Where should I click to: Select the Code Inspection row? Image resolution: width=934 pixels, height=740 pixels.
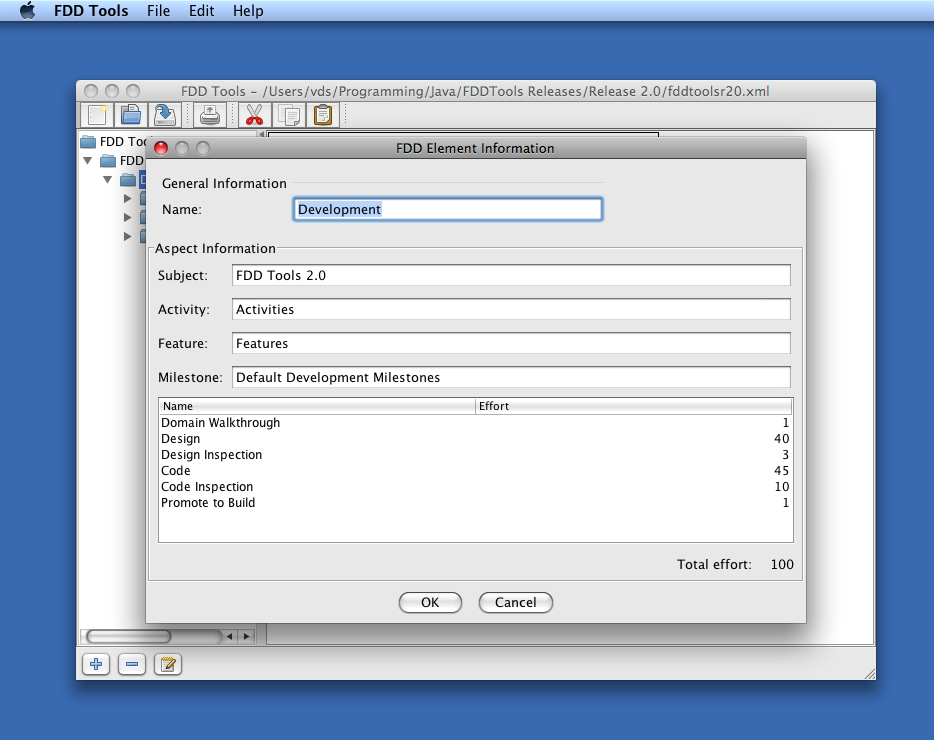tap(475, 487)
